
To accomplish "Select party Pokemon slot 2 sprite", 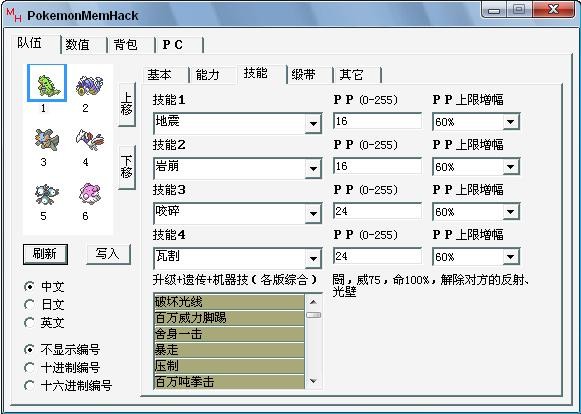I will point(89,85).
